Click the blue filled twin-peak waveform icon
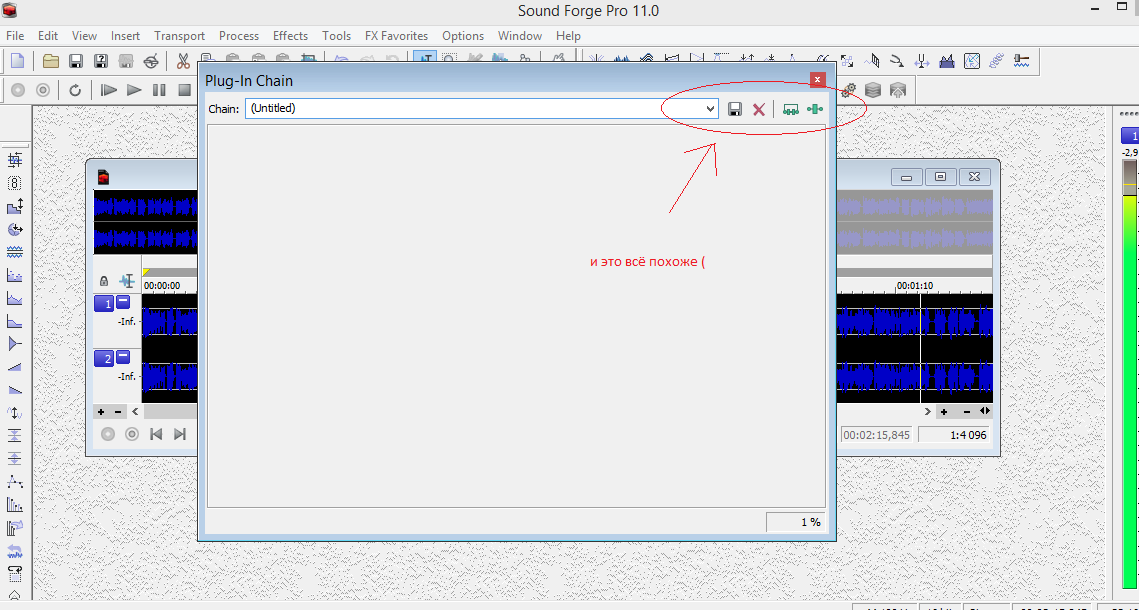 tap(947, 61)
